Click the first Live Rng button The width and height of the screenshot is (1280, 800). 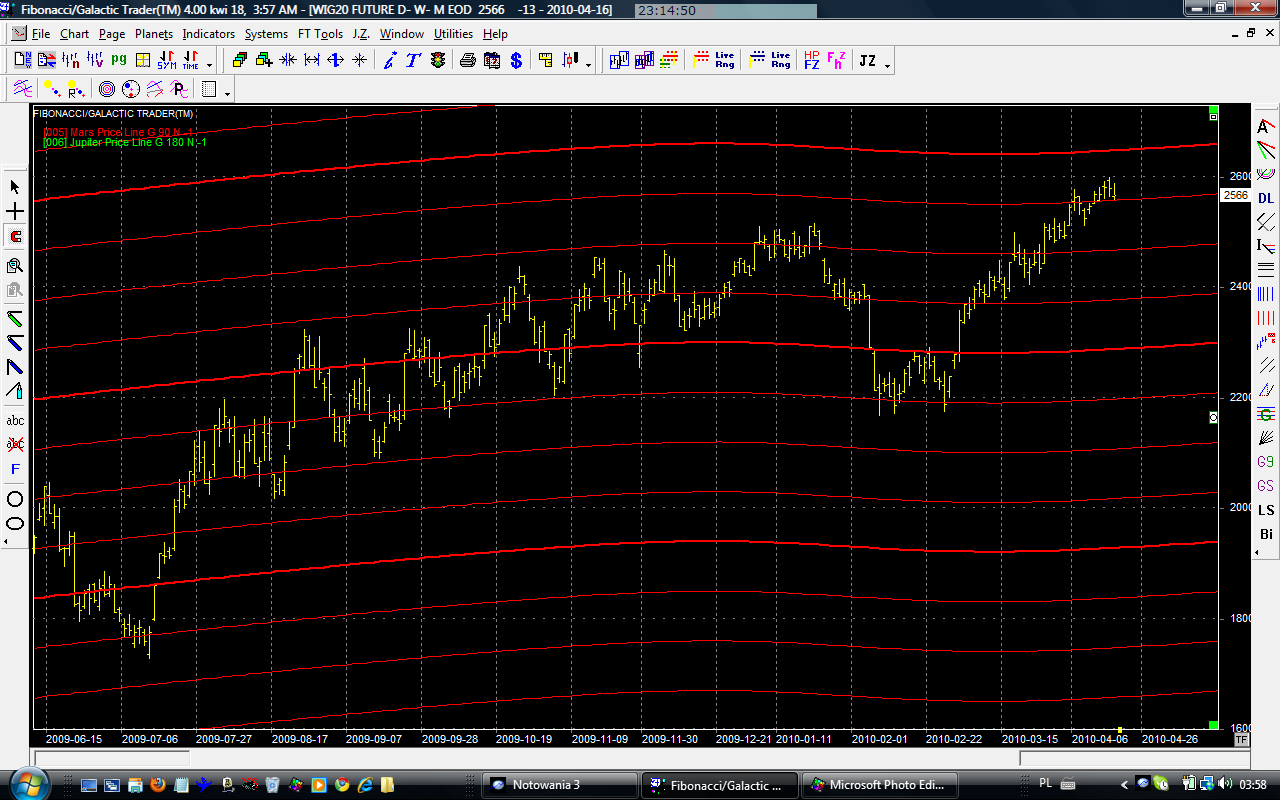pos(715,60)
